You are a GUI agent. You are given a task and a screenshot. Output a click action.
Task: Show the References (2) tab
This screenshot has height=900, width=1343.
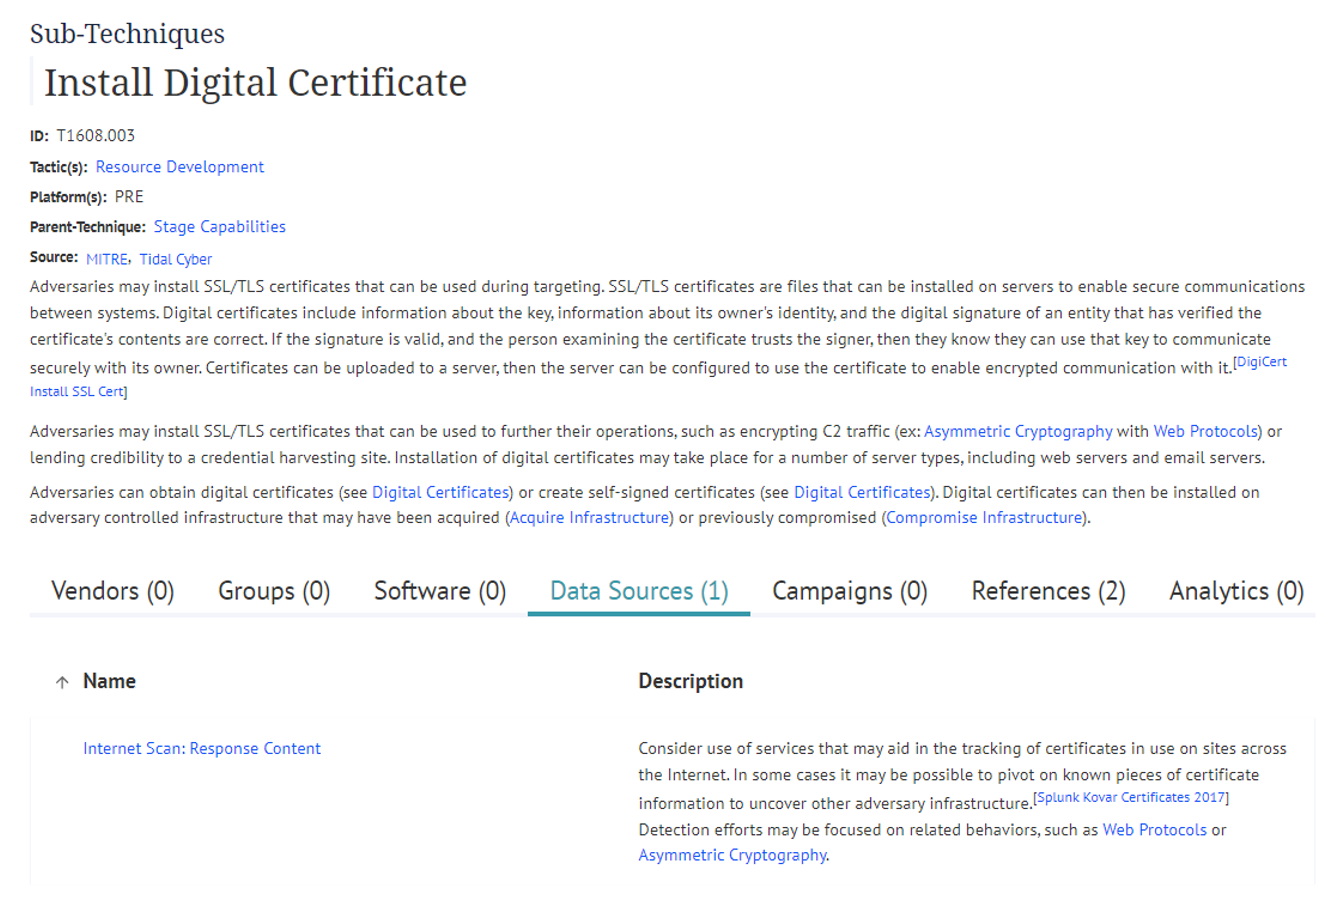1048,591
